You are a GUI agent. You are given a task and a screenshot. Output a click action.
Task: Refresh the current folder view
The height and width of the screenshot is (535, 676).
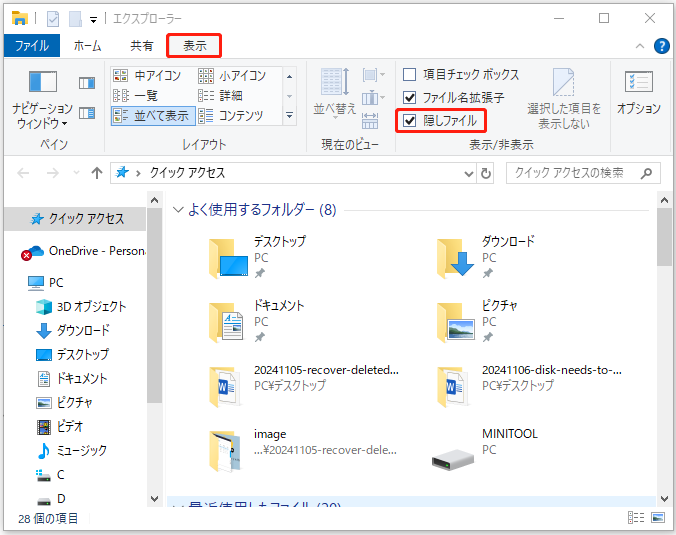pos(486,173)
